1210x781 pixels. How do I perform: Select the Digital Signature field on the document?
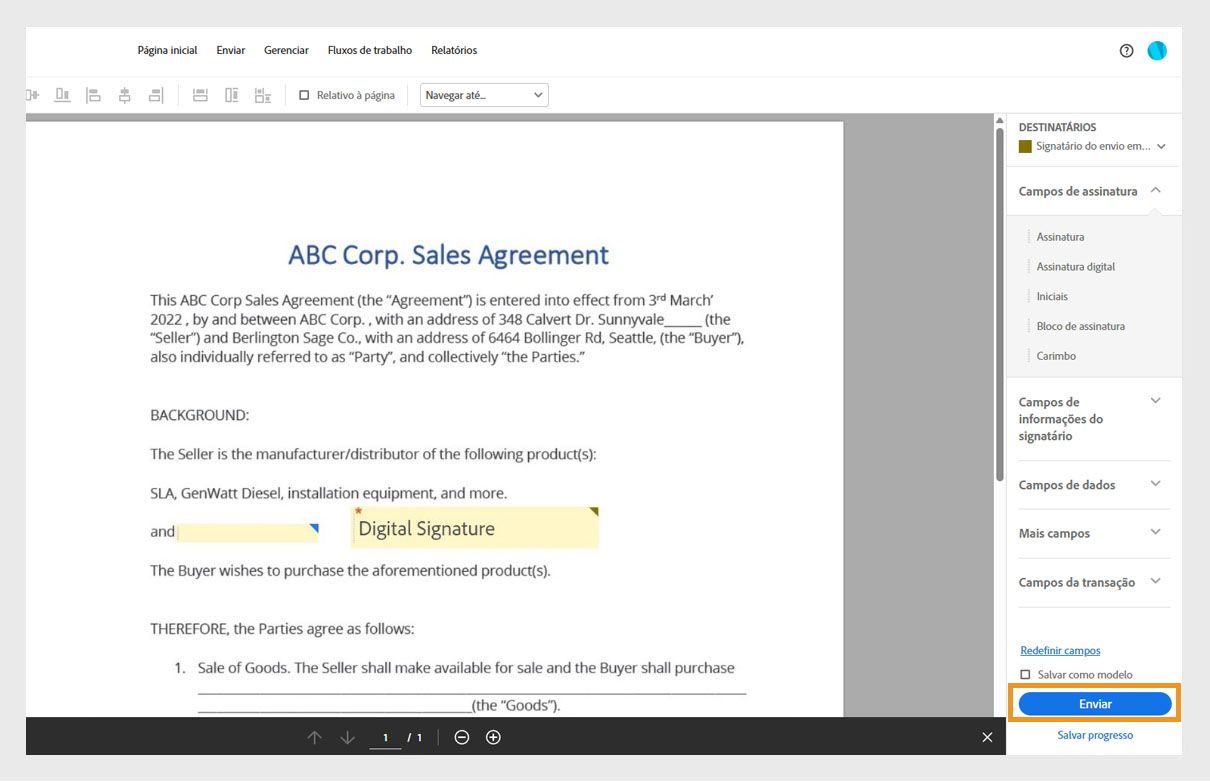pyautogui.click(x=474, y=527)
